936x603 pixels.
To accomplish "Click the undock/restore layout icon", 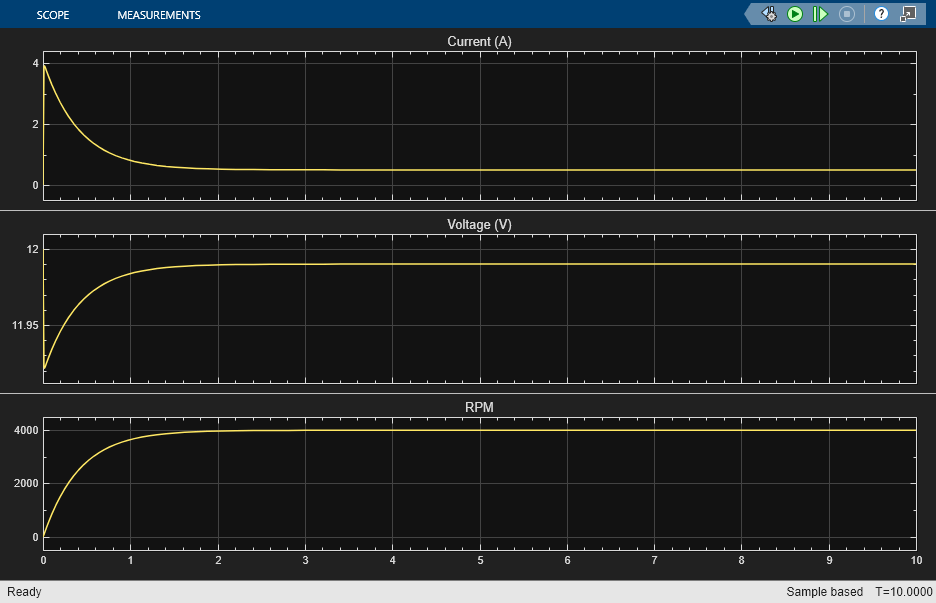I will click(907, 14).
